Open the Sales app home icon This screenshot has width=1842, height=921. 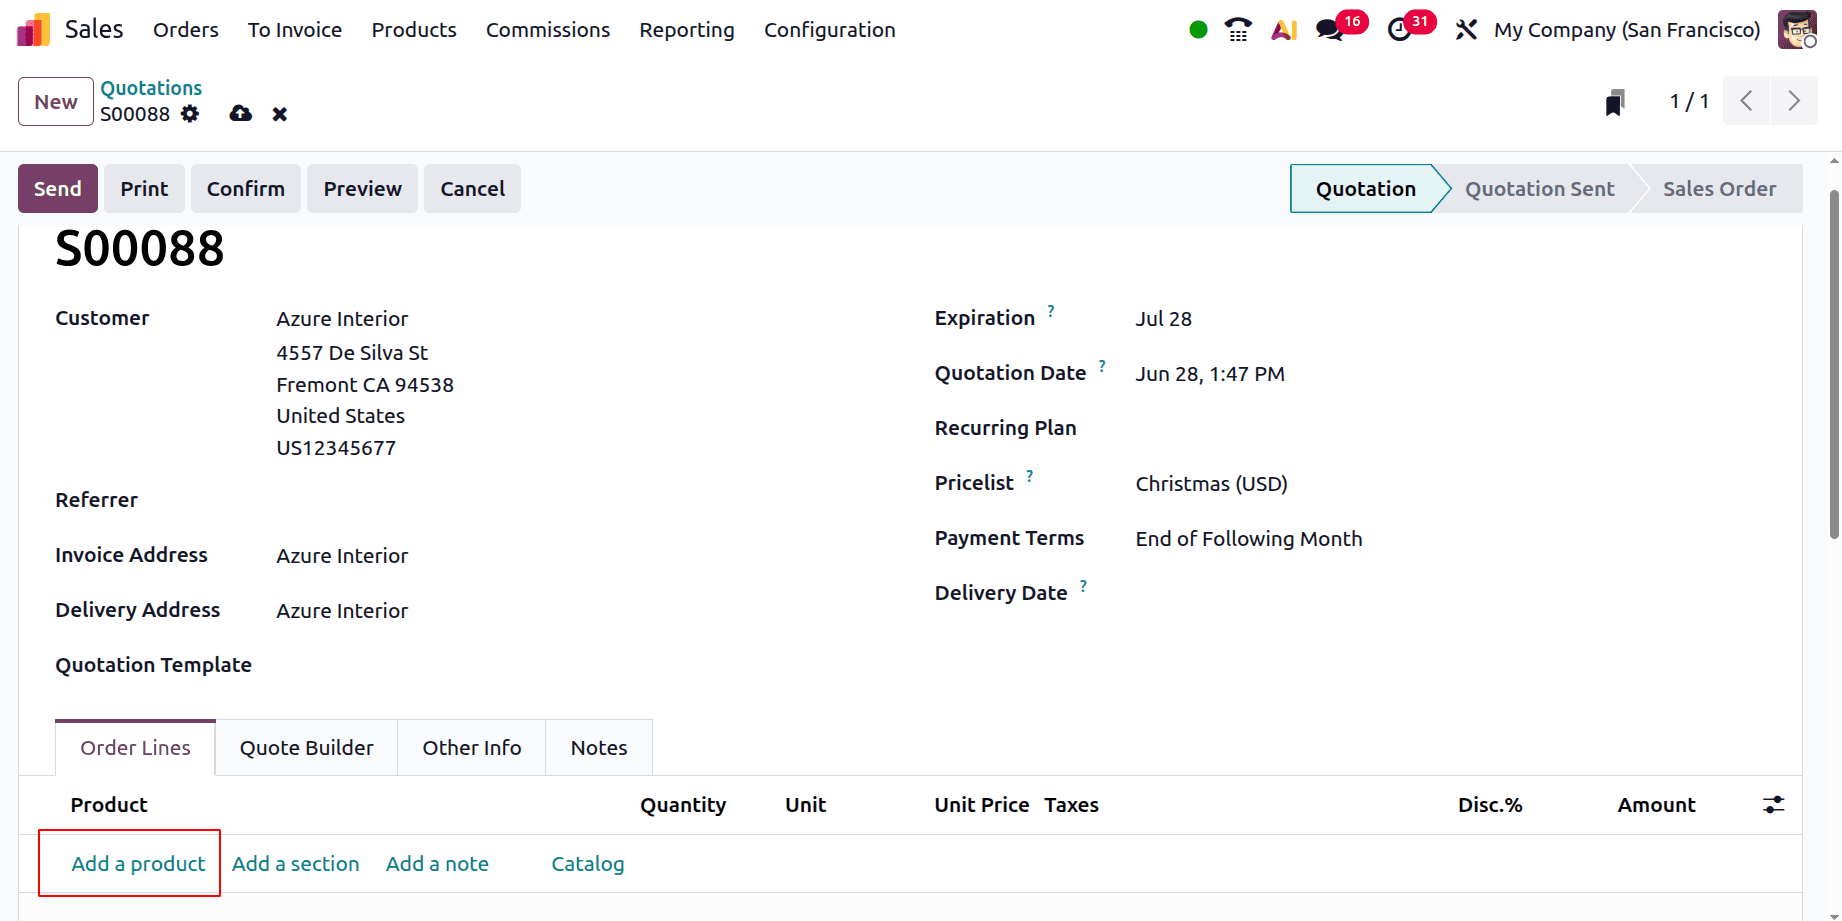(x=33, y=30)
